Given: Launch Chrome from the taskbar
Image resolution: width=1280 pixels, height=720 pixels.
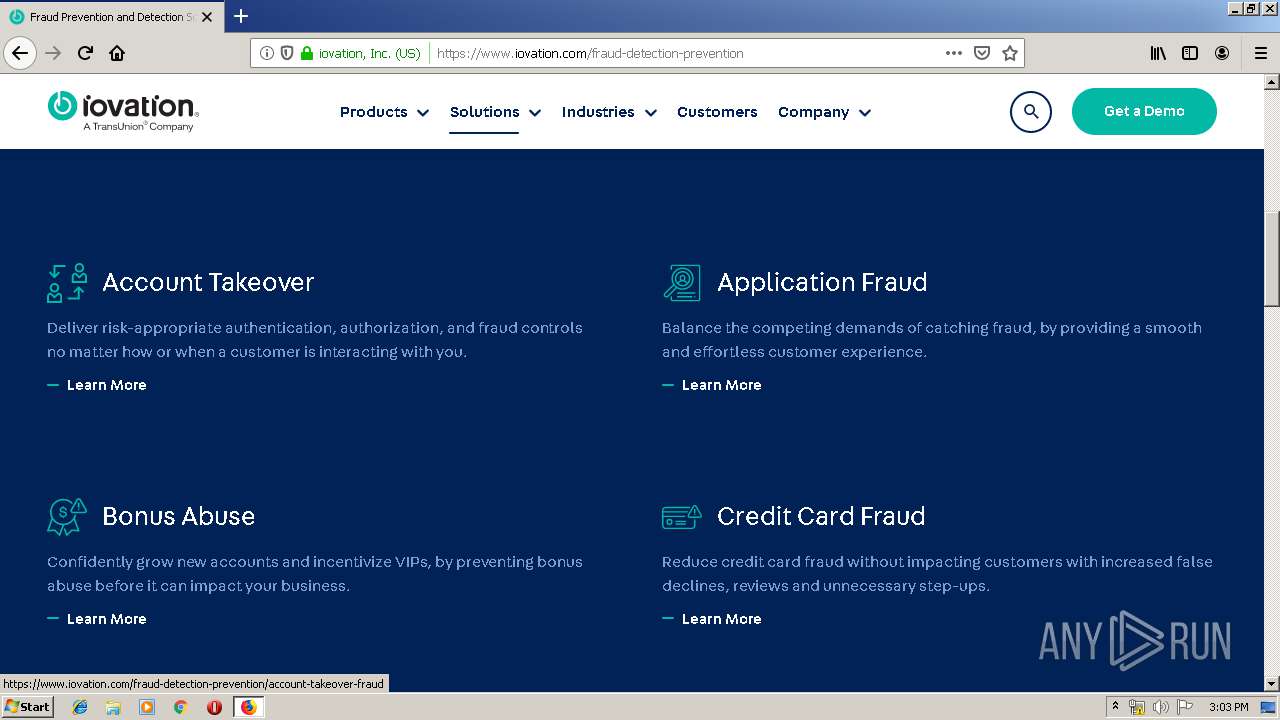Looking at the screenshot, I should click(x=180, y=707).
